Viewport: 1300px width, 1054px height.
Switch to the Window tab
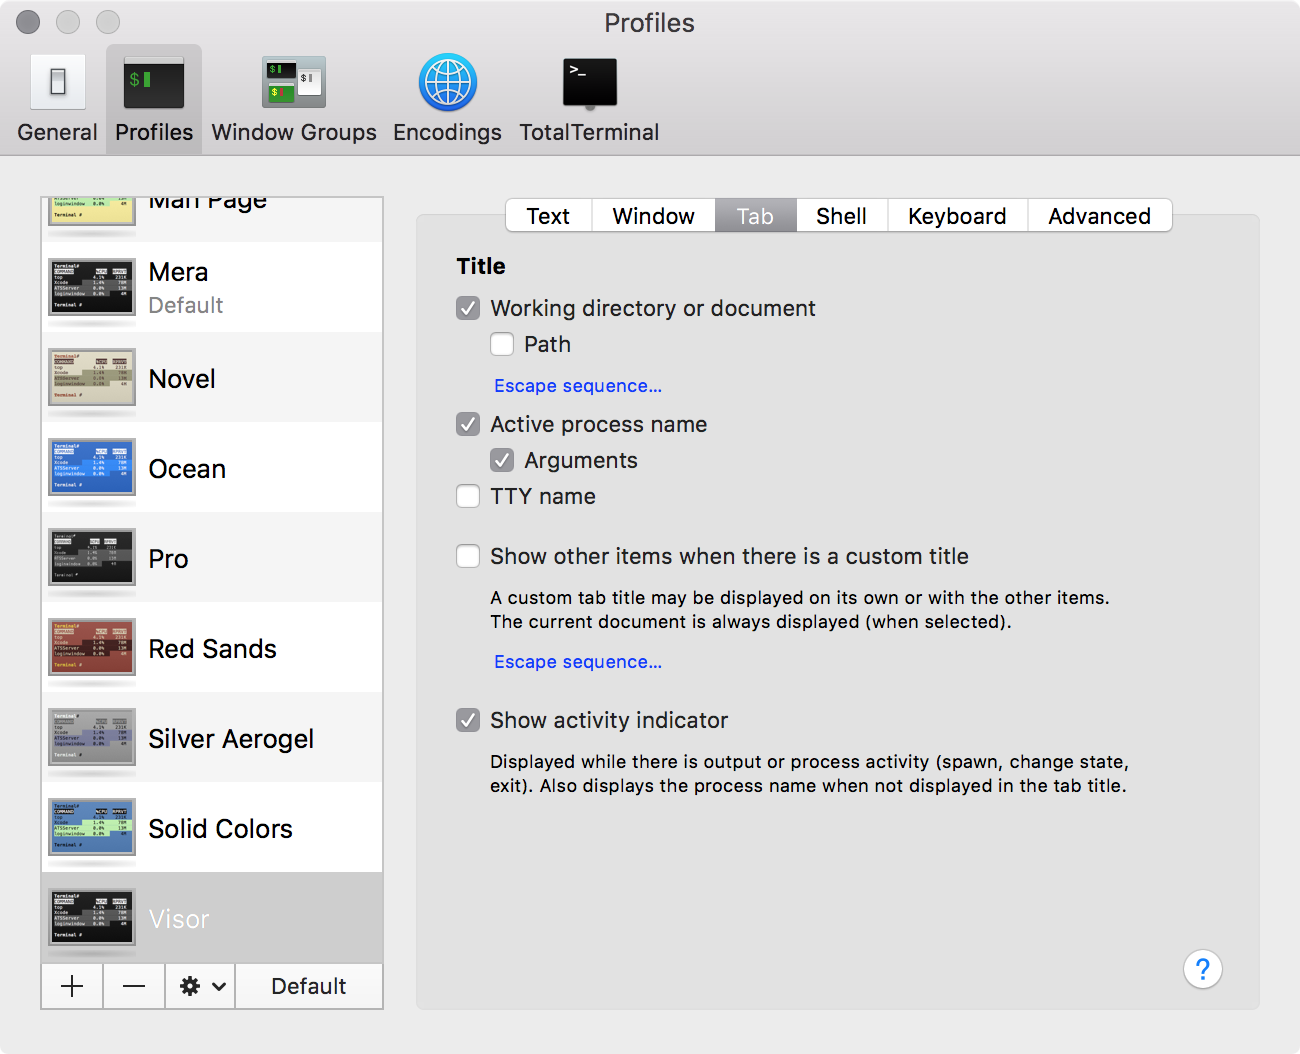pyautogui.click(x=653, y=216)
